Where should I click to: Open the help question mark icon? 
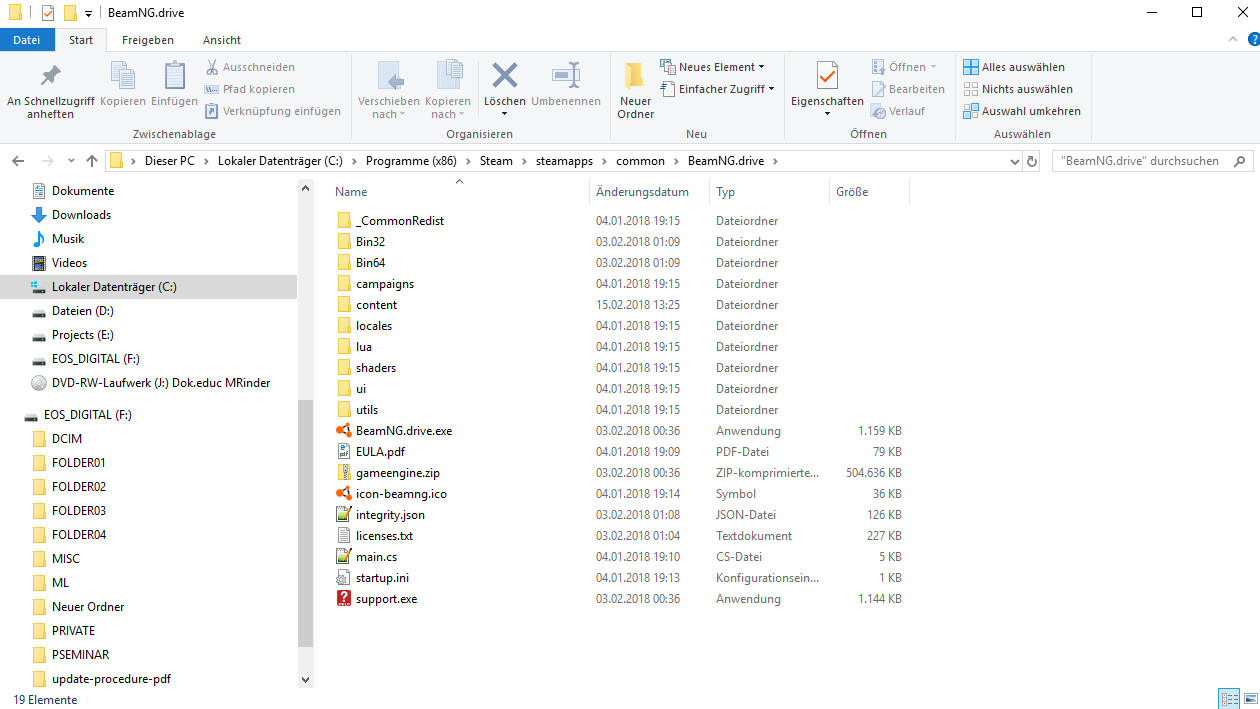click(1253, 39)
